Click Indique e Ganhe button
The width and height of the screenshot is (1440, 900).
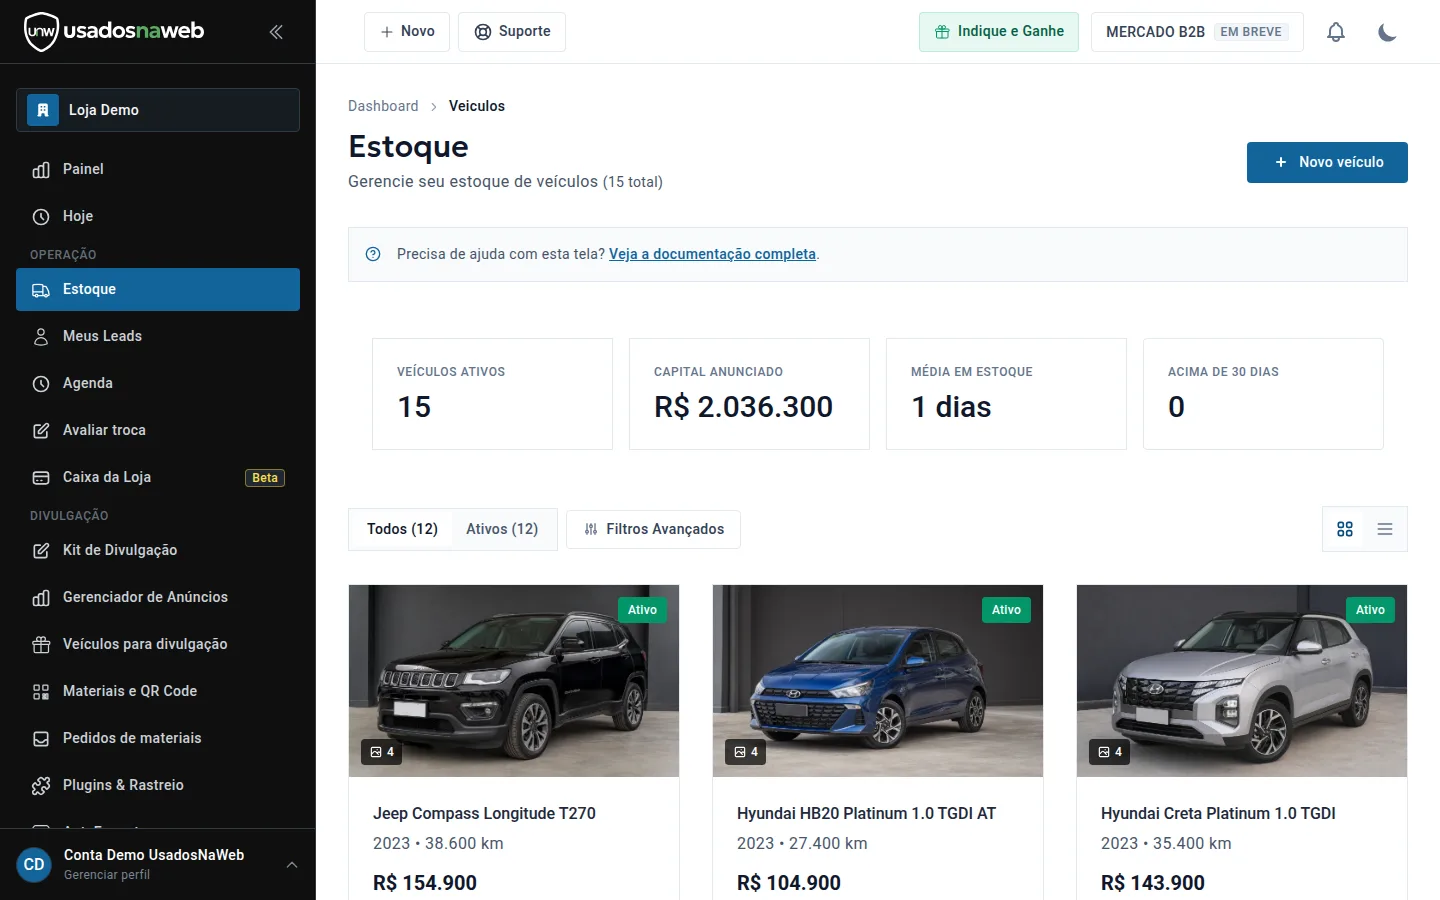click(x=999, y=32)
